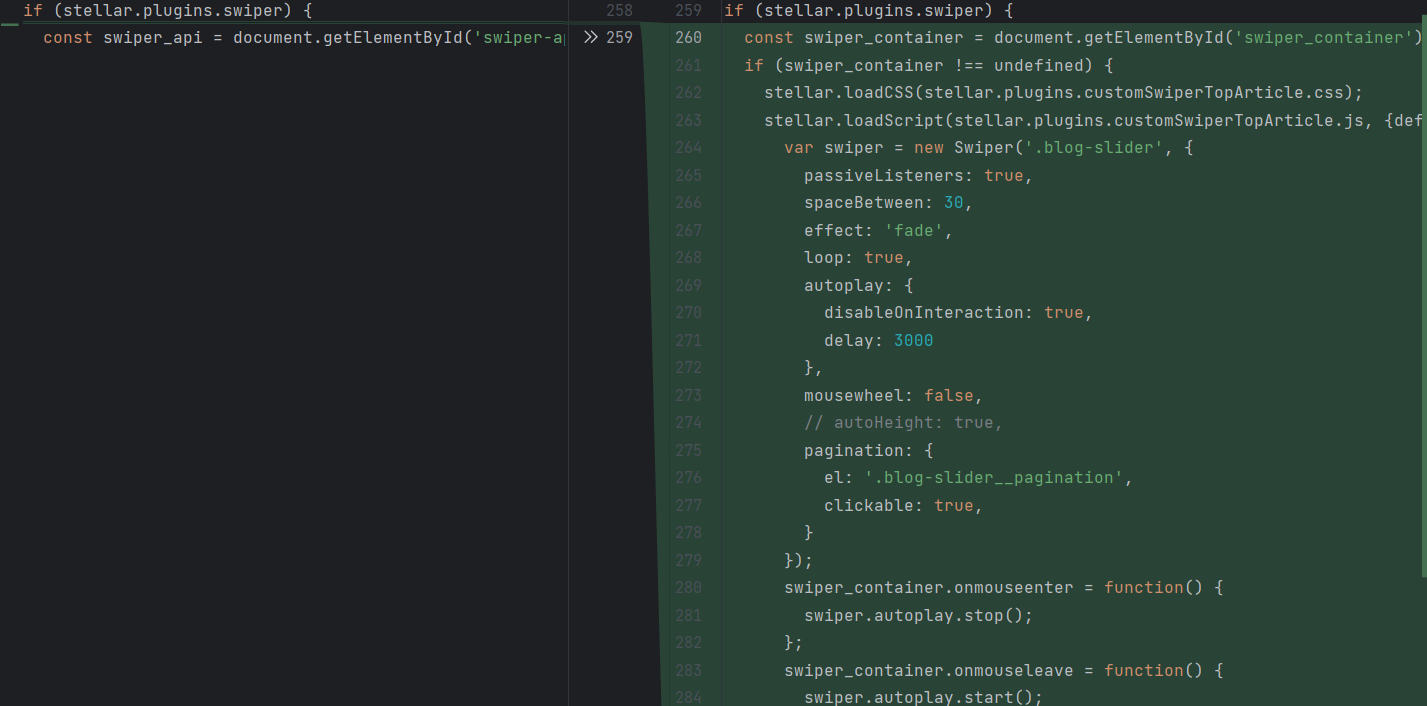
Task: Click line number 260 in right gutter
Action: (x=688, y=38)
